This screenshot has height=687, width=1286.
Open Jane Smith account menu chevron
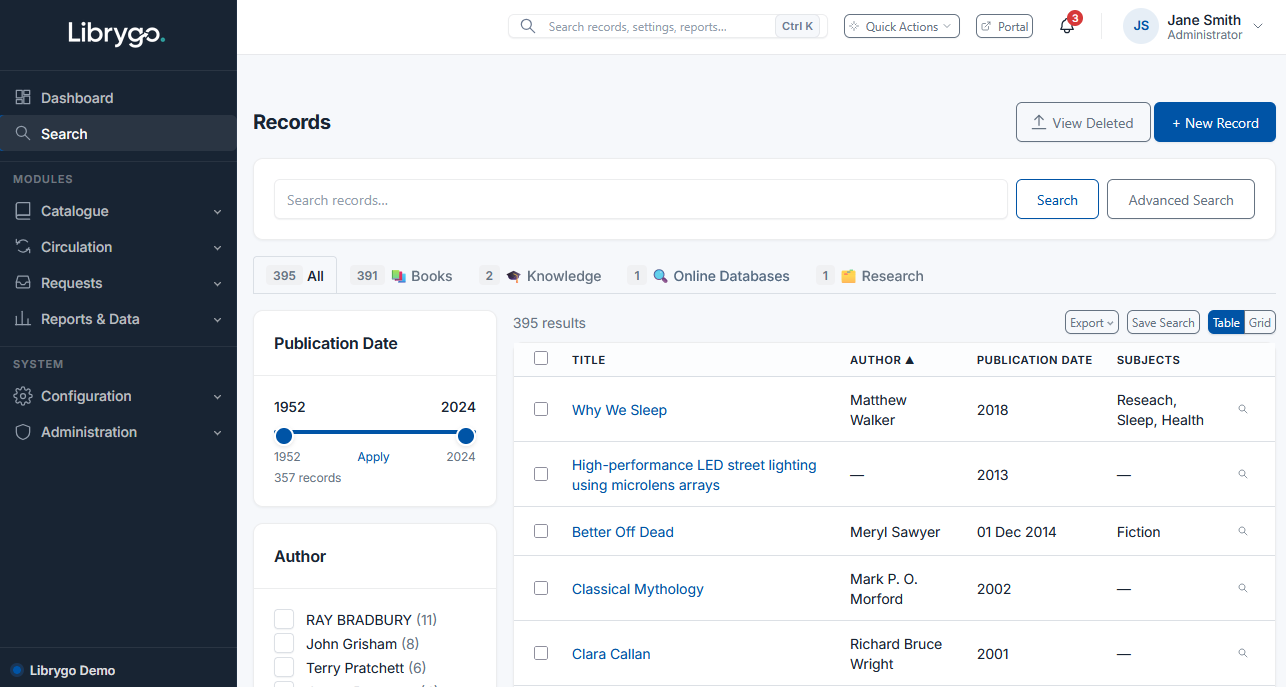[x=1258, y=27]
